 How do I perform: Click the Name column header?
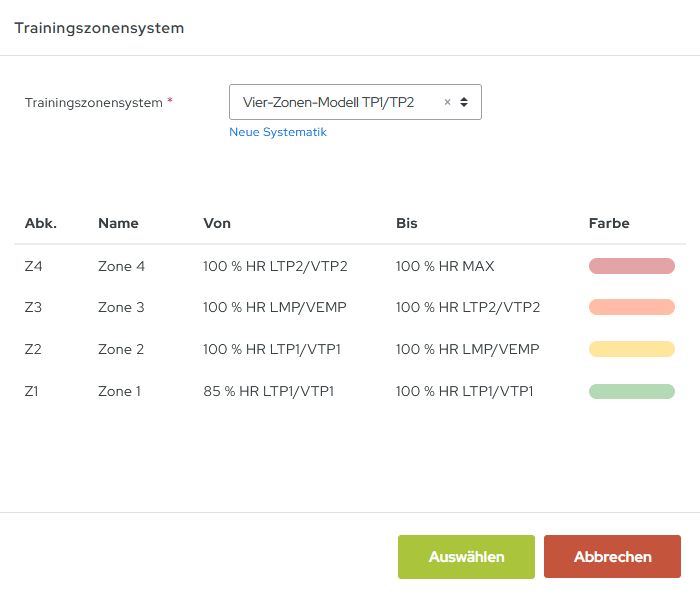pos(118,223)
